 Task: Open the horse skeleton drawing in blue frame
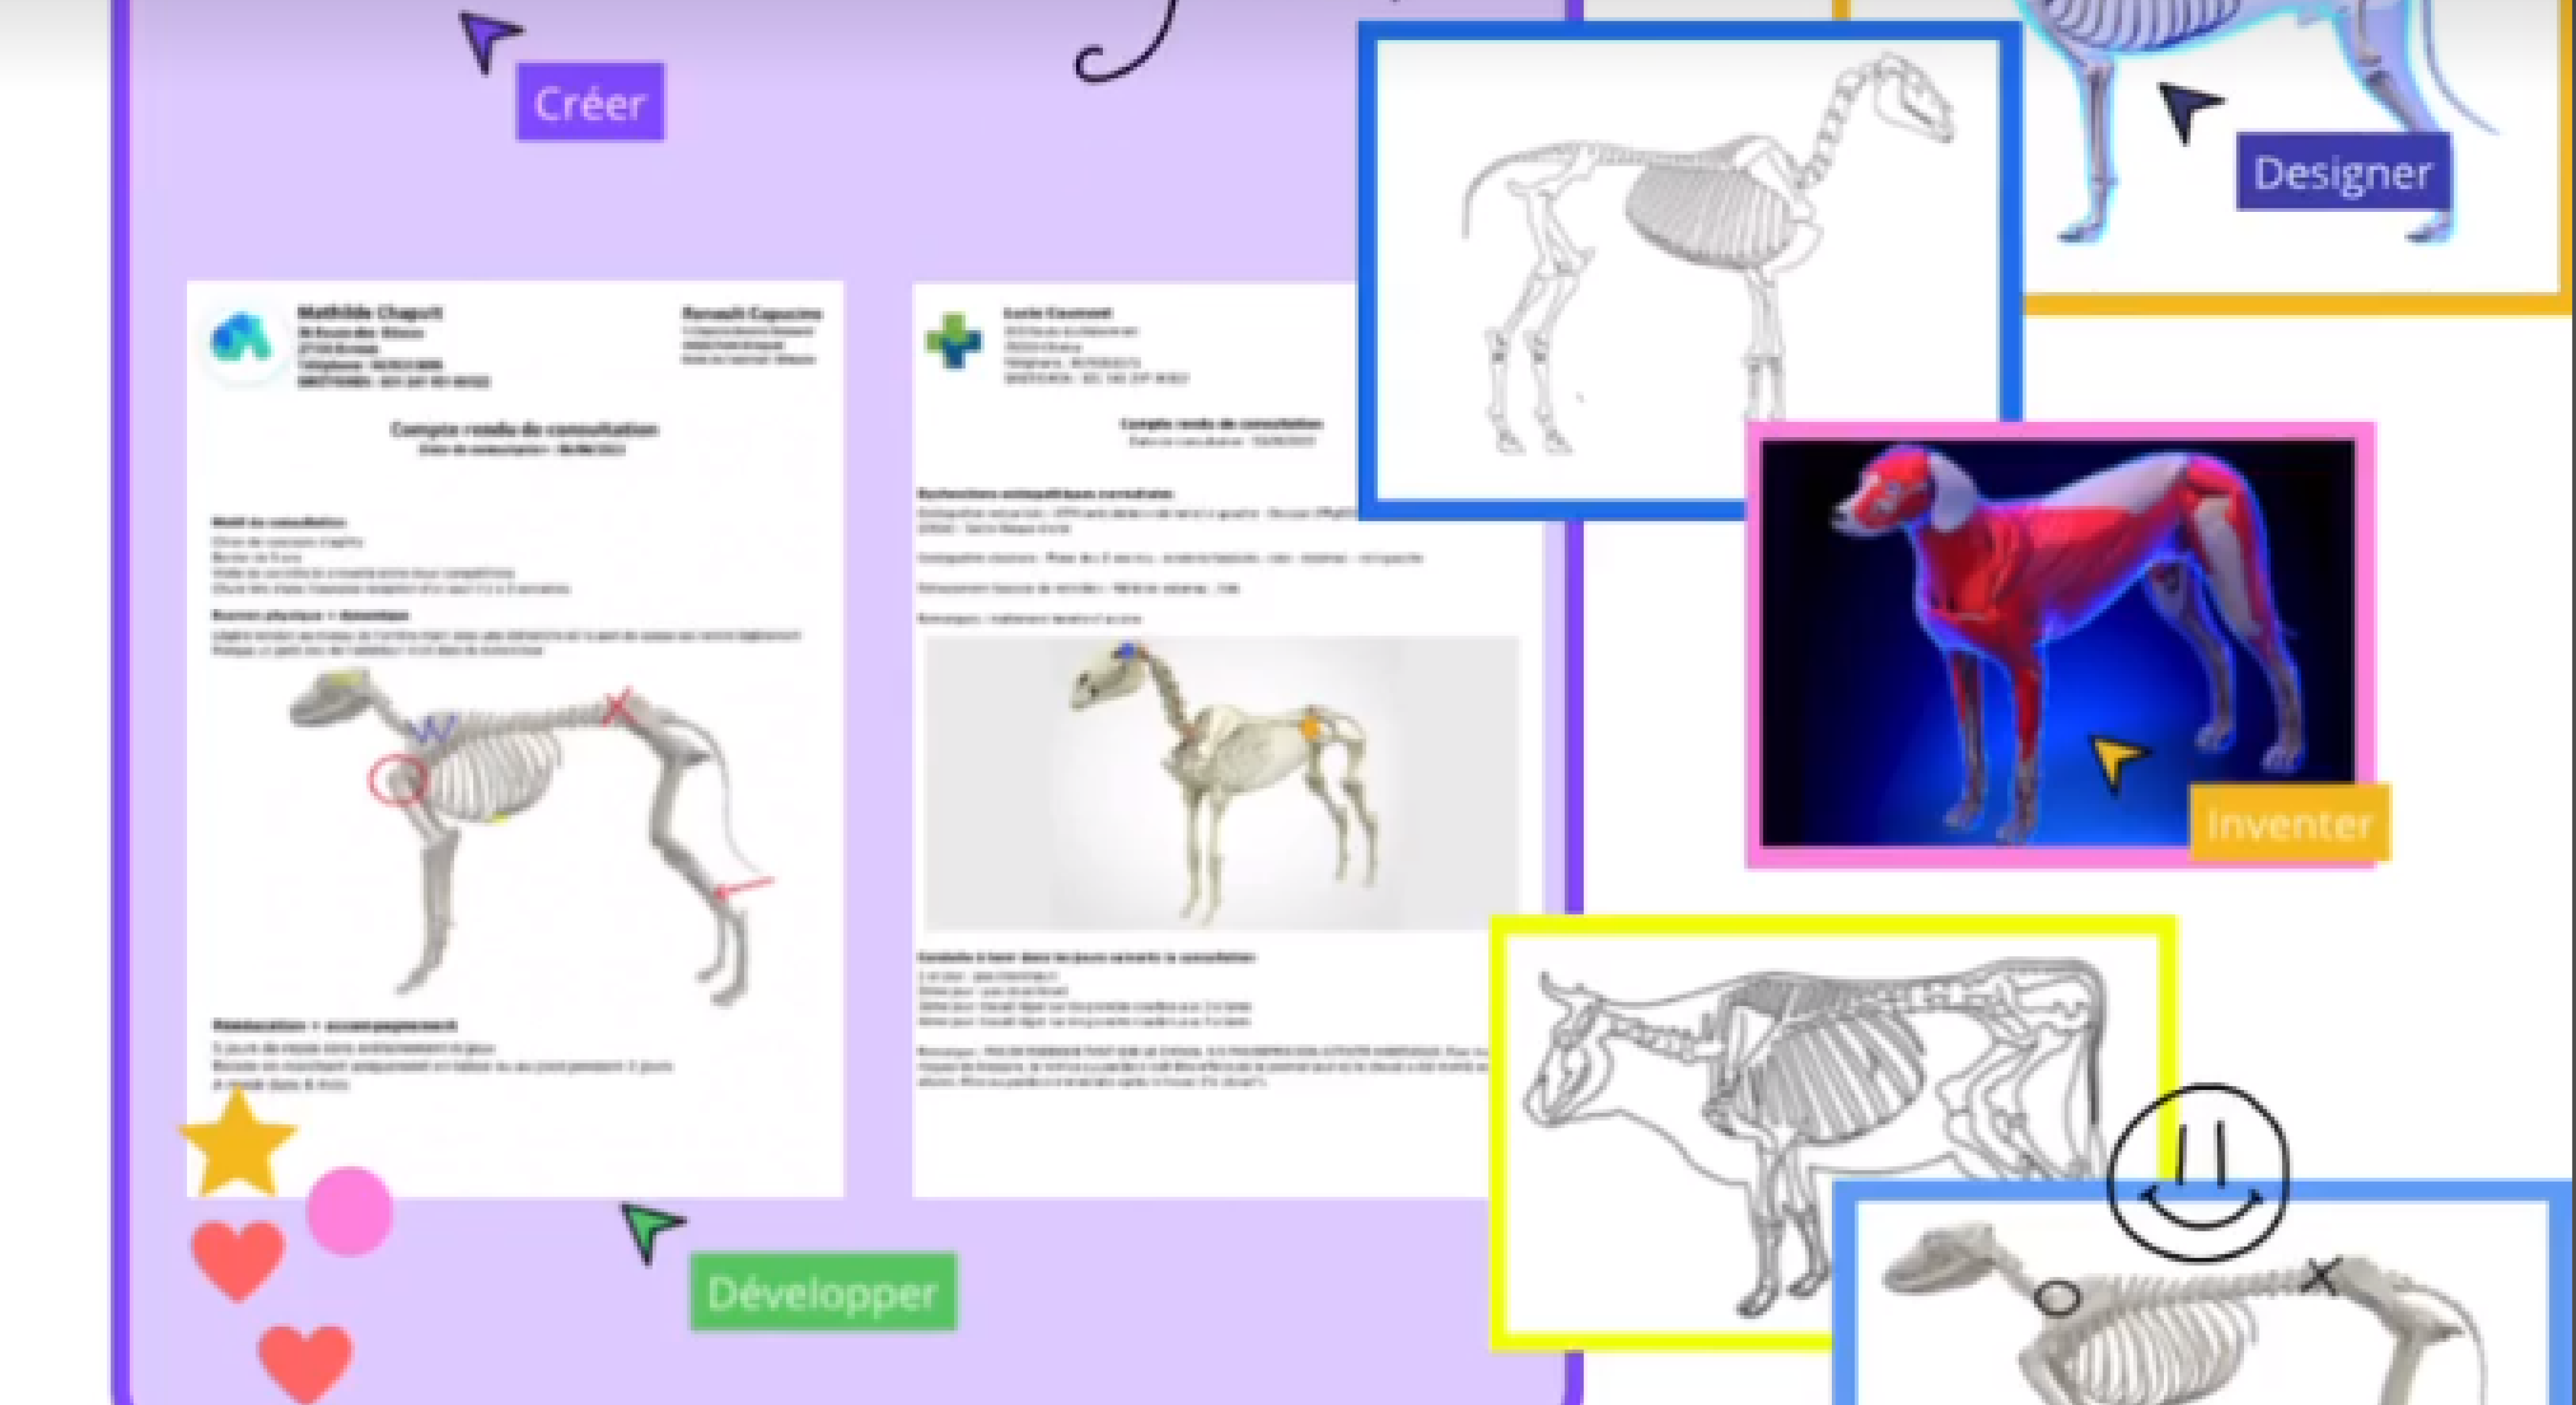tap(1690, 270)
